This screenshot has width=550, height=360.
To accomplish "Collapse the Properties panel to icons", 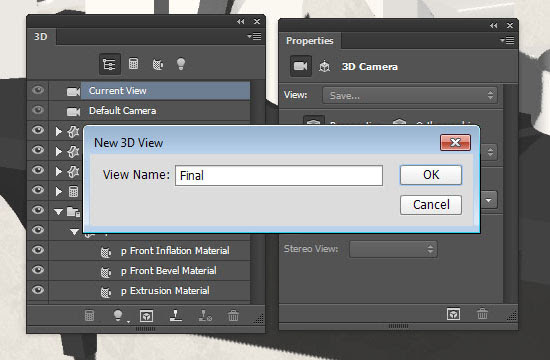I will click(494, 26).
